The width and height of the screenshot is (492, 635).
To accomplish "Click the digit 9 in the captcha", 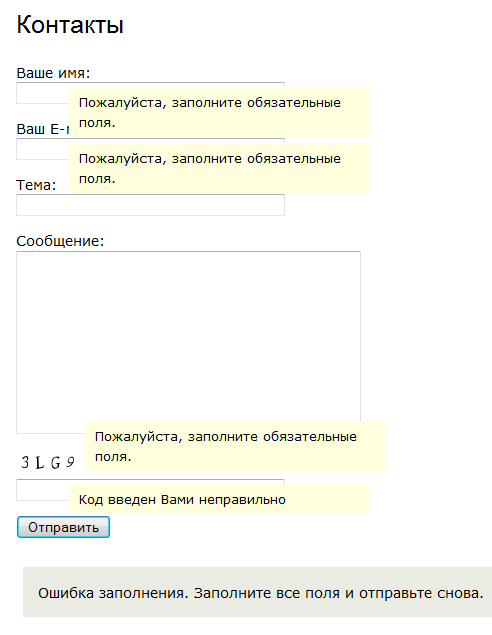I will [x=70, y=462].
